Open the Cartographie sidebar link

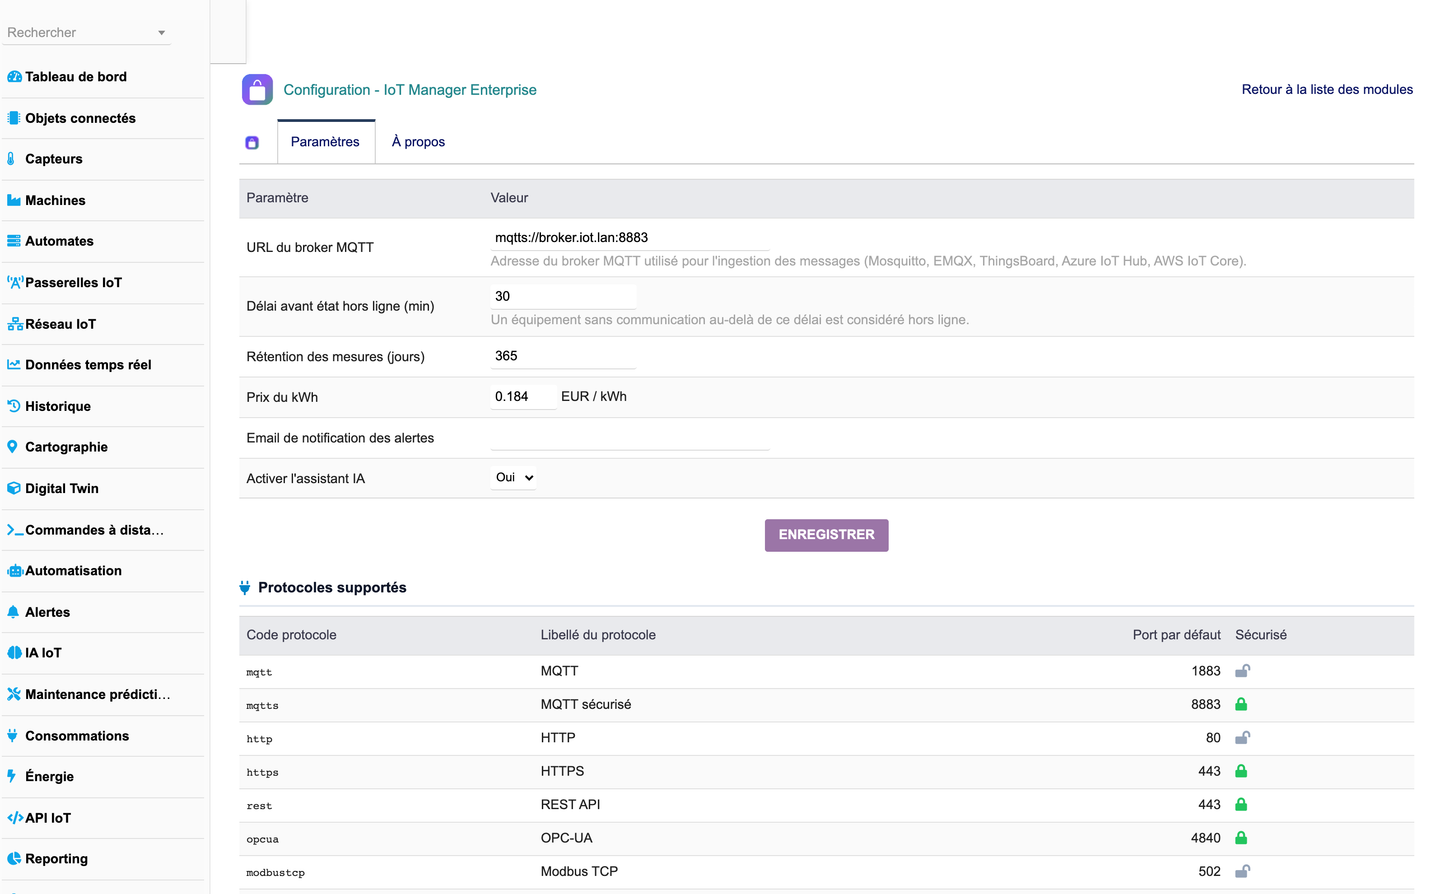point(66,447)
